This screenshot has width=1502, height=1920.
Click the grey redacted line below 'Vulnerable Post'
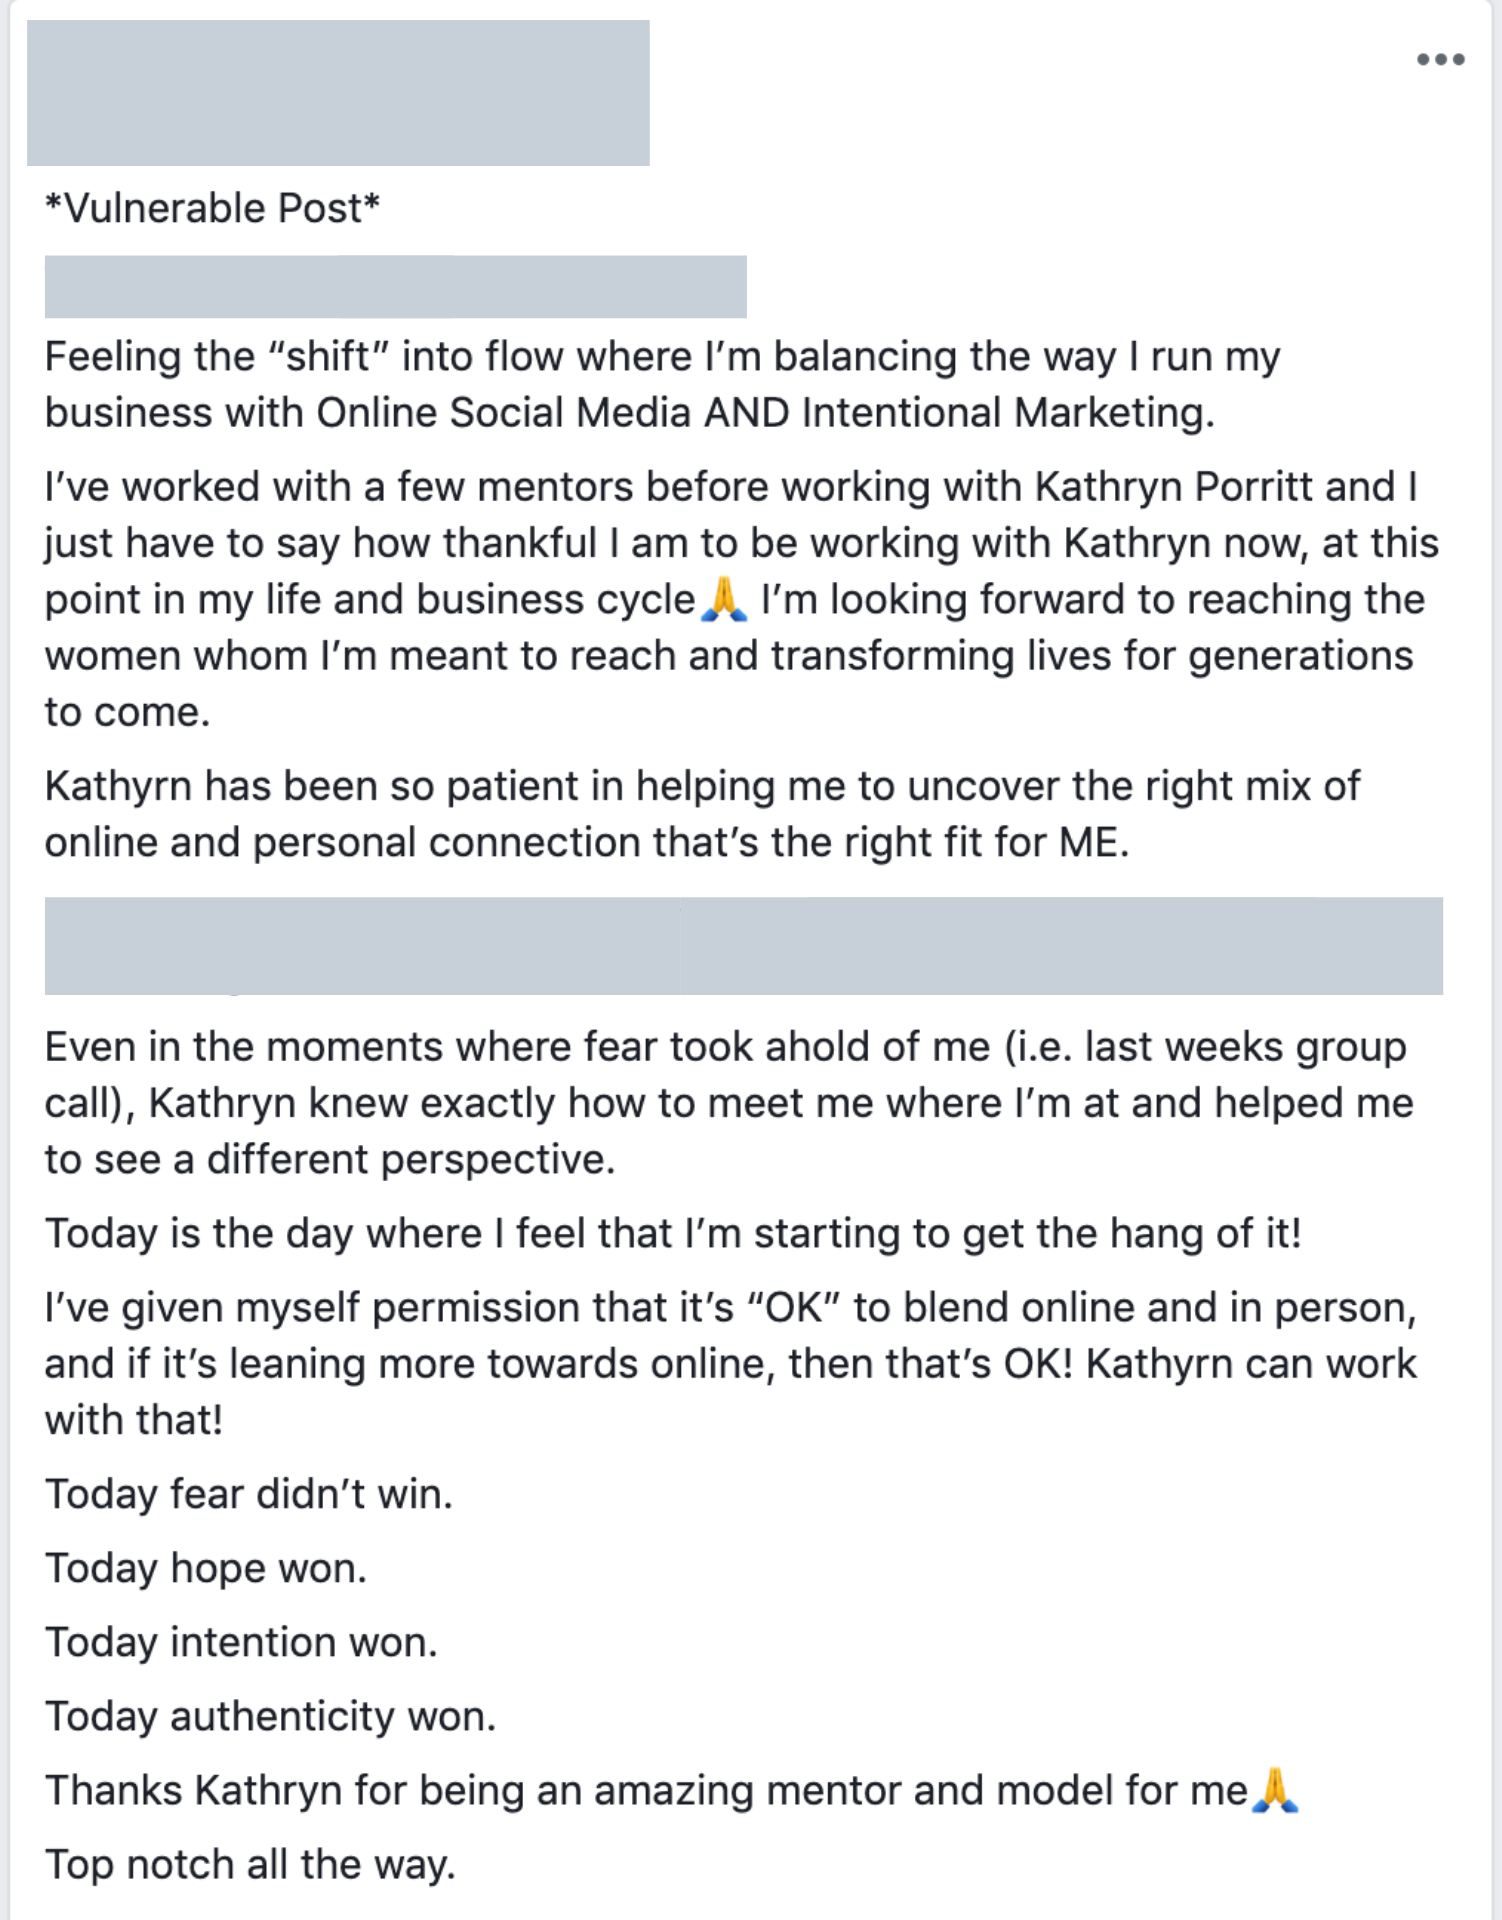point(395,287)
